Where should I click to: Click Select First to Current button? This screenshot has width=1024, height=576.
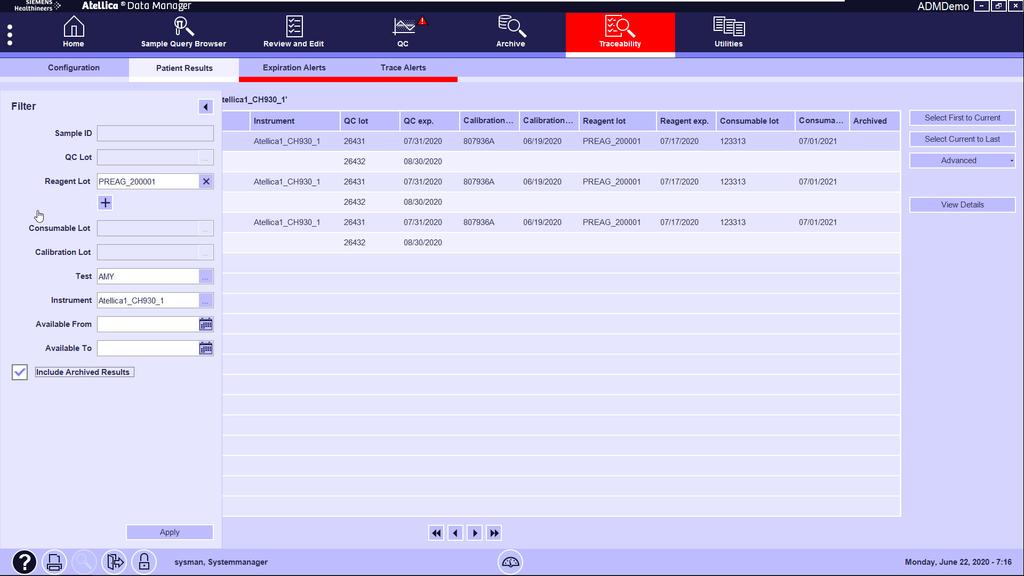point(962,118)
